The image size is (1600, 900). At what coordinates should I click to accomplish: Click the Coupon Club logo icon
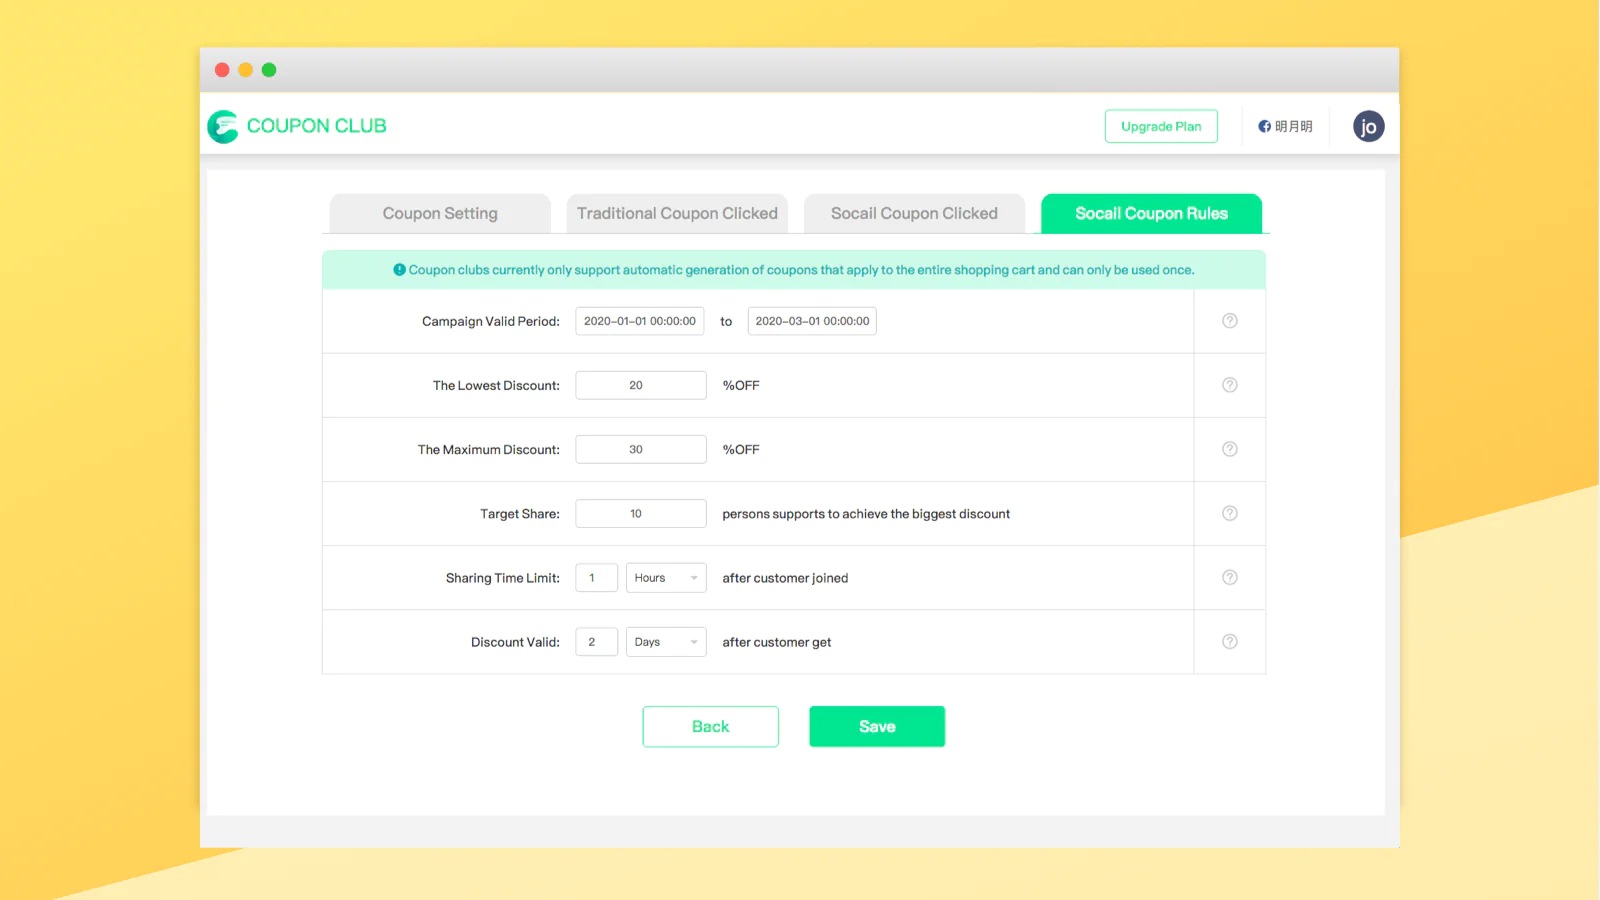point(223,126)
